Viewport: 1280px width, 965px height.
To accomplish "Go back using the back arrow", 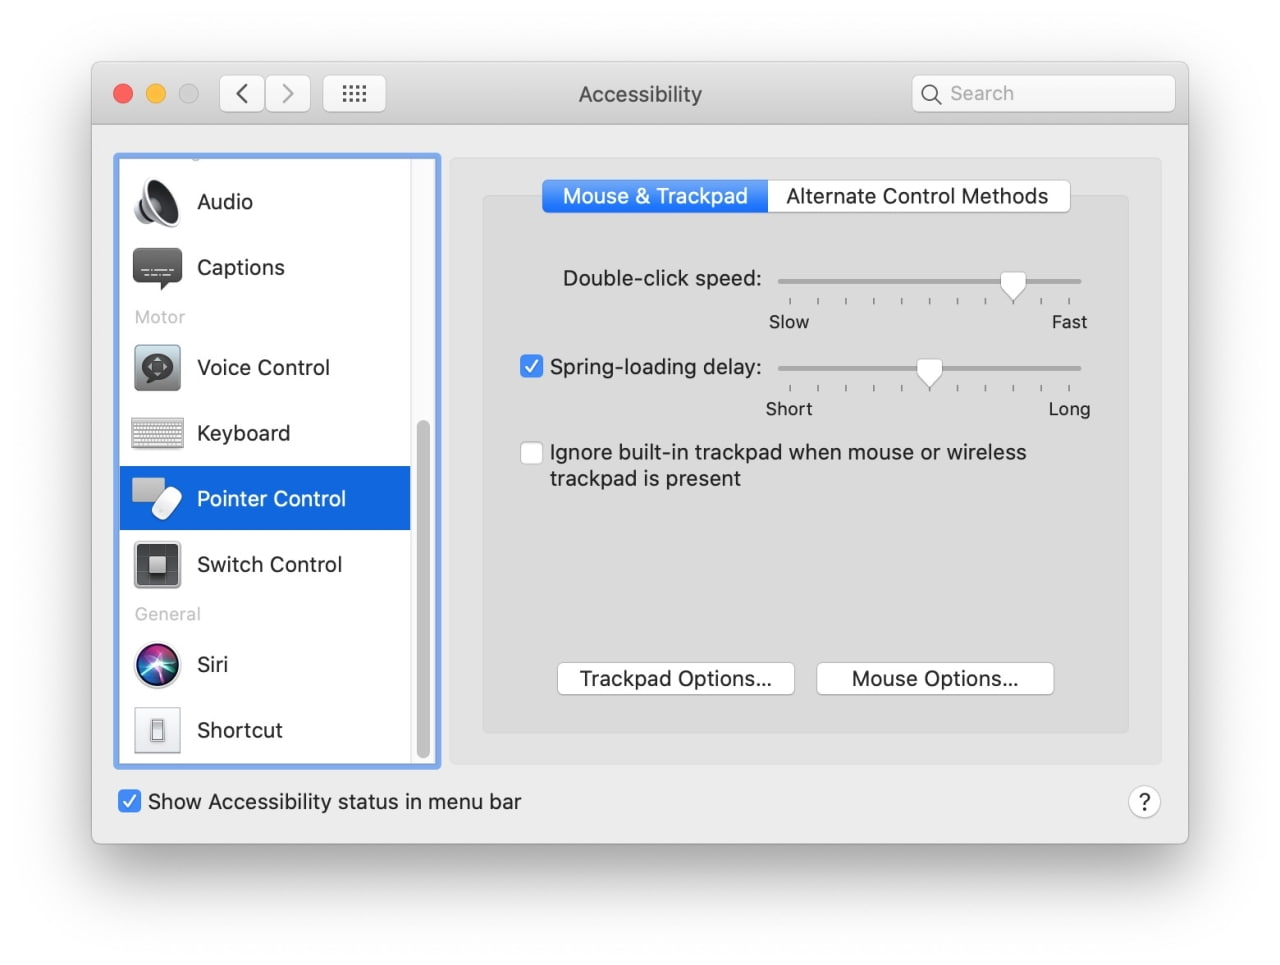I will (x=242, y=94).
